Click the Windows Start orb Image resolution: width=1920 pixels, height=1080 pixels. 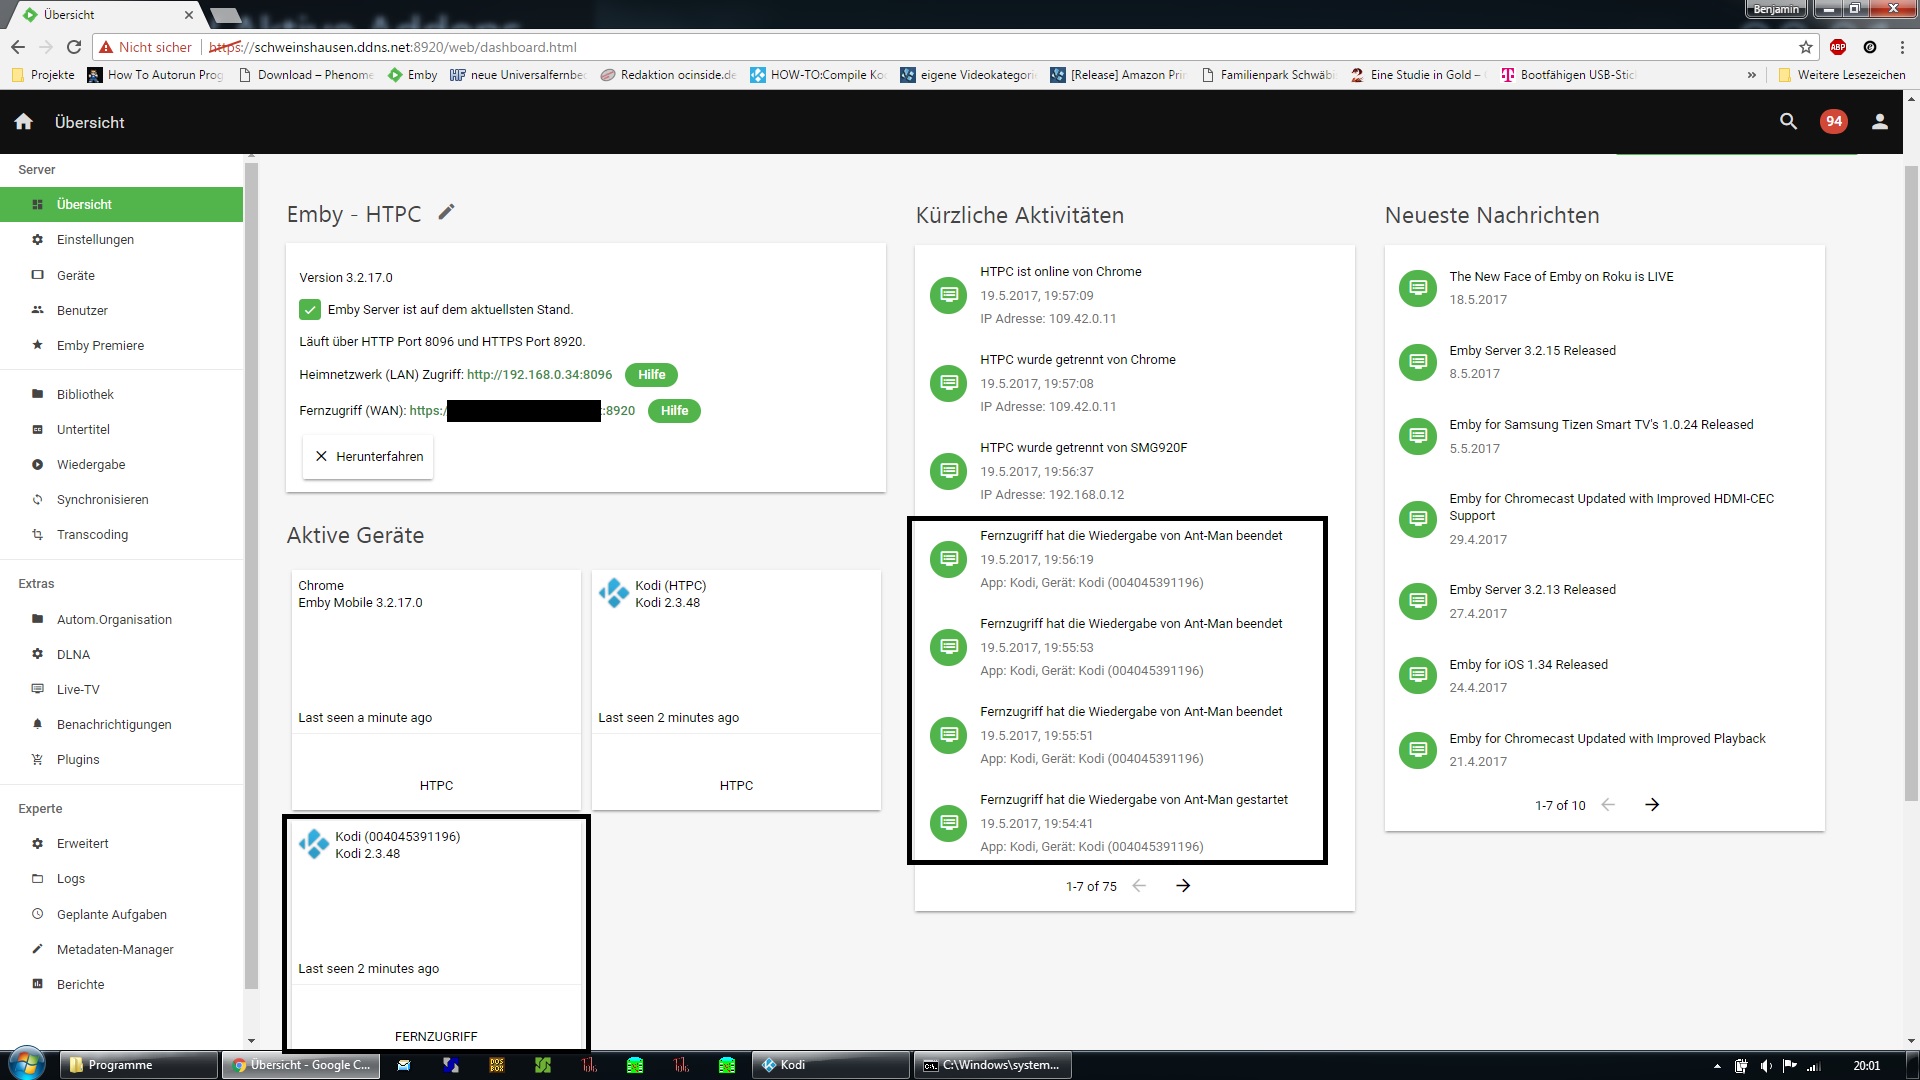point(27,1064)
